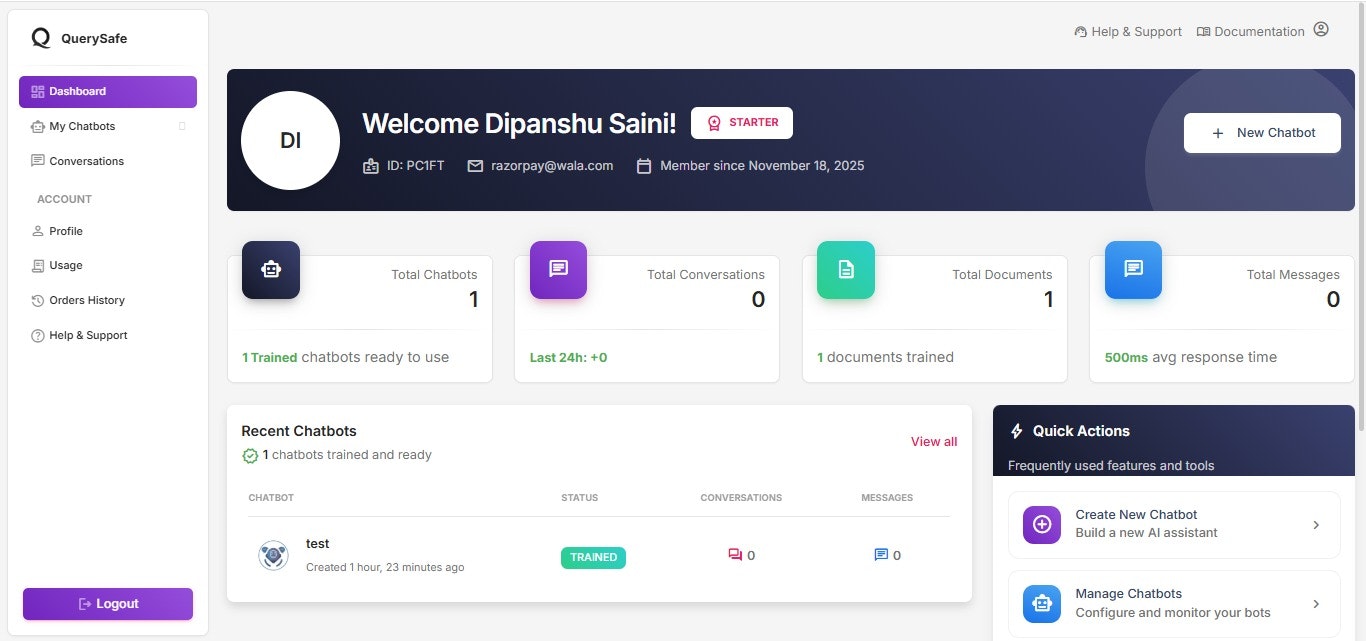Select the Create New Chatbot plus icon
Screen dimensions: 1366x641
(1041, 524)
